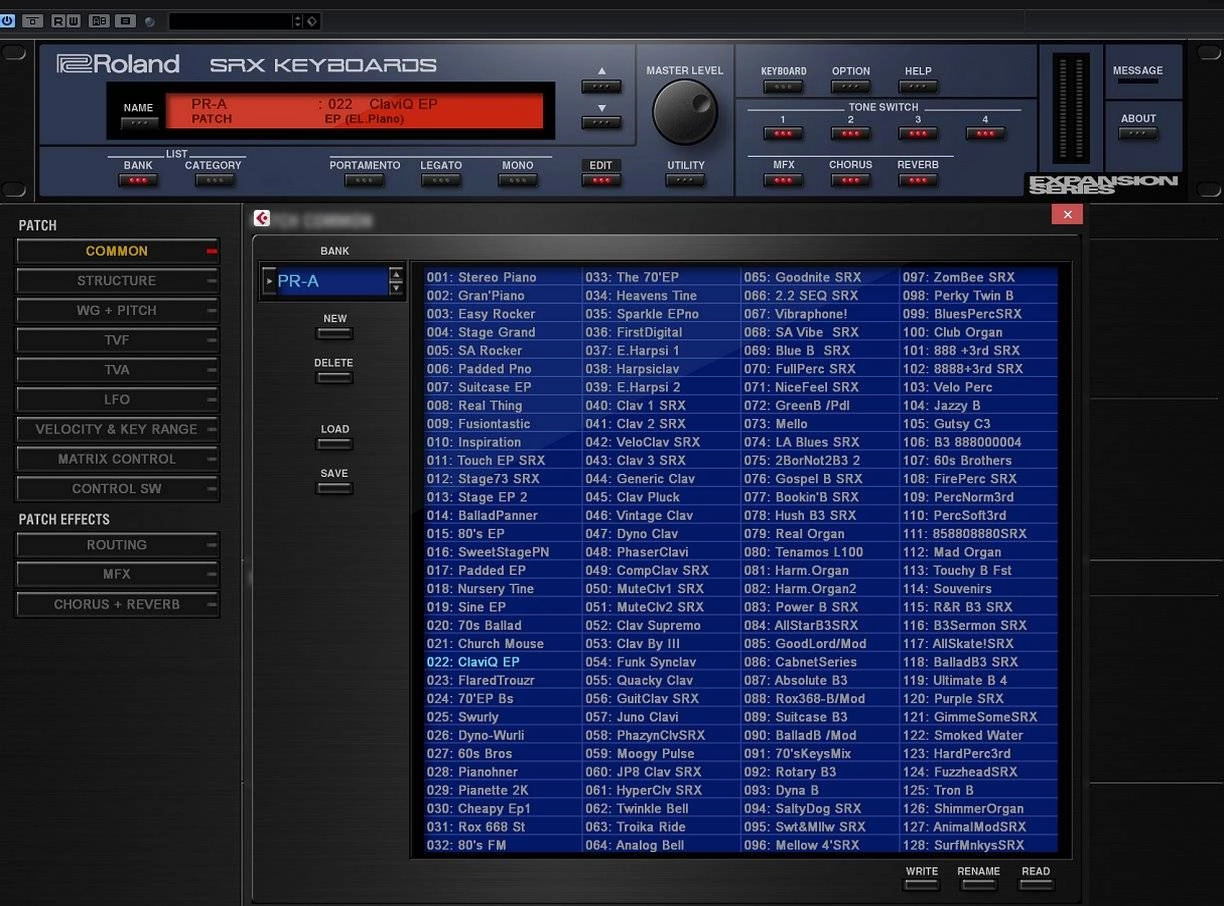Screen dimensions: 1224x906
Task: Toggle LEGATO on
Action: click(x=441, y=181)
